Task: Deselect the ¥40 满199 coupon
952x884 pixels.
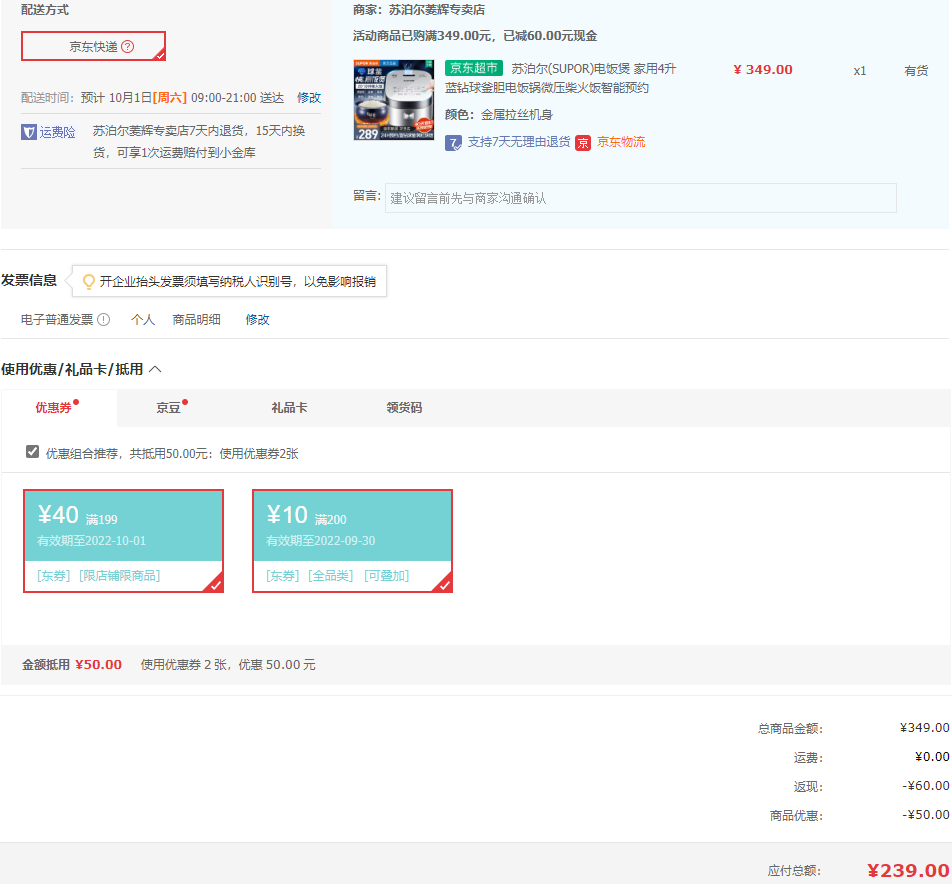Action: 123,540
